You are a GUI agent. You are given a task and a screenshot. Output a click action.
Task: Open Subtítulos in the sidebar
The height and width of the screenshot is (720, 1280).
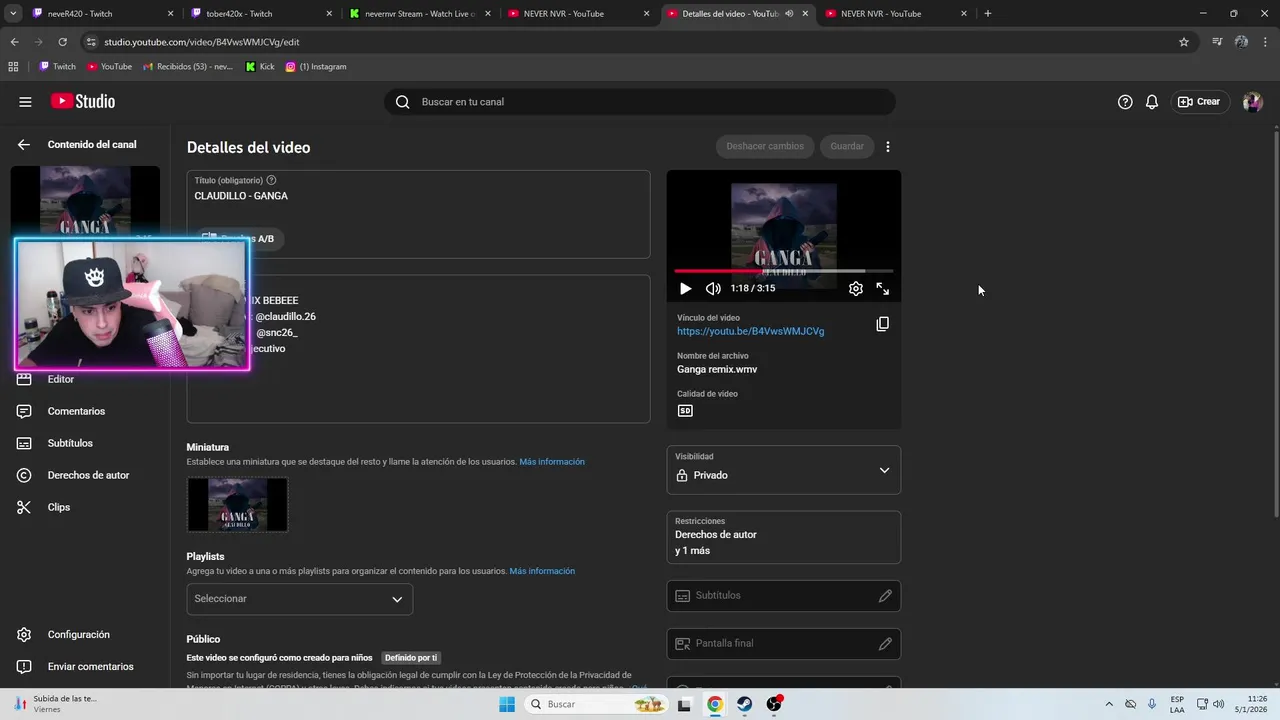(x=70, y=443)
